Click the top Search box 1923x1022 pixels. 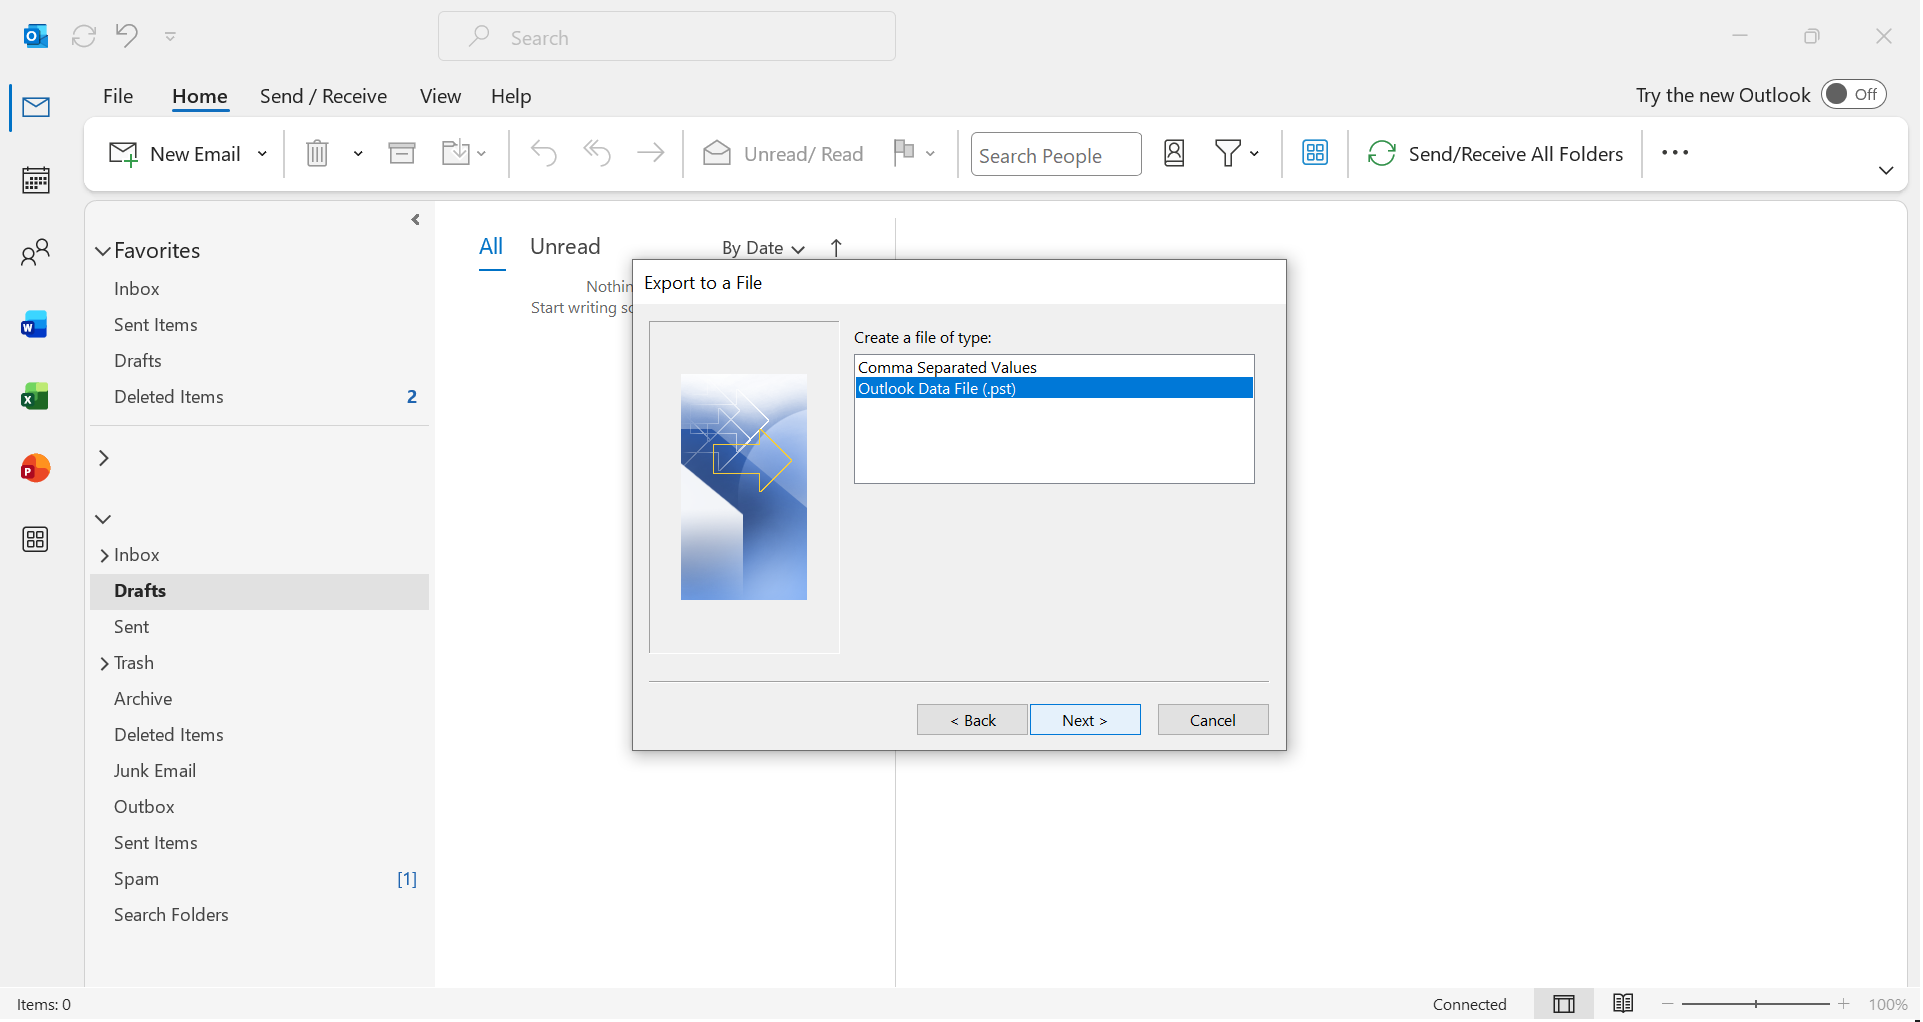point(667,37)
